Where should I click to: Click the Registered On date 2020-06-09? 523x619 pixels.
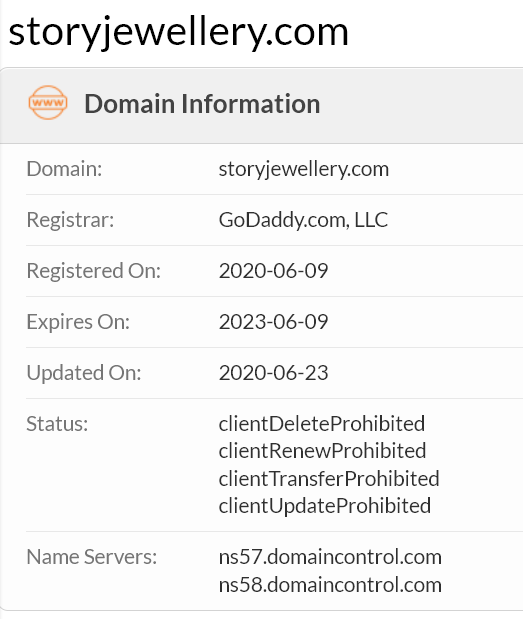pyautogui.click(x=274, y=271)
